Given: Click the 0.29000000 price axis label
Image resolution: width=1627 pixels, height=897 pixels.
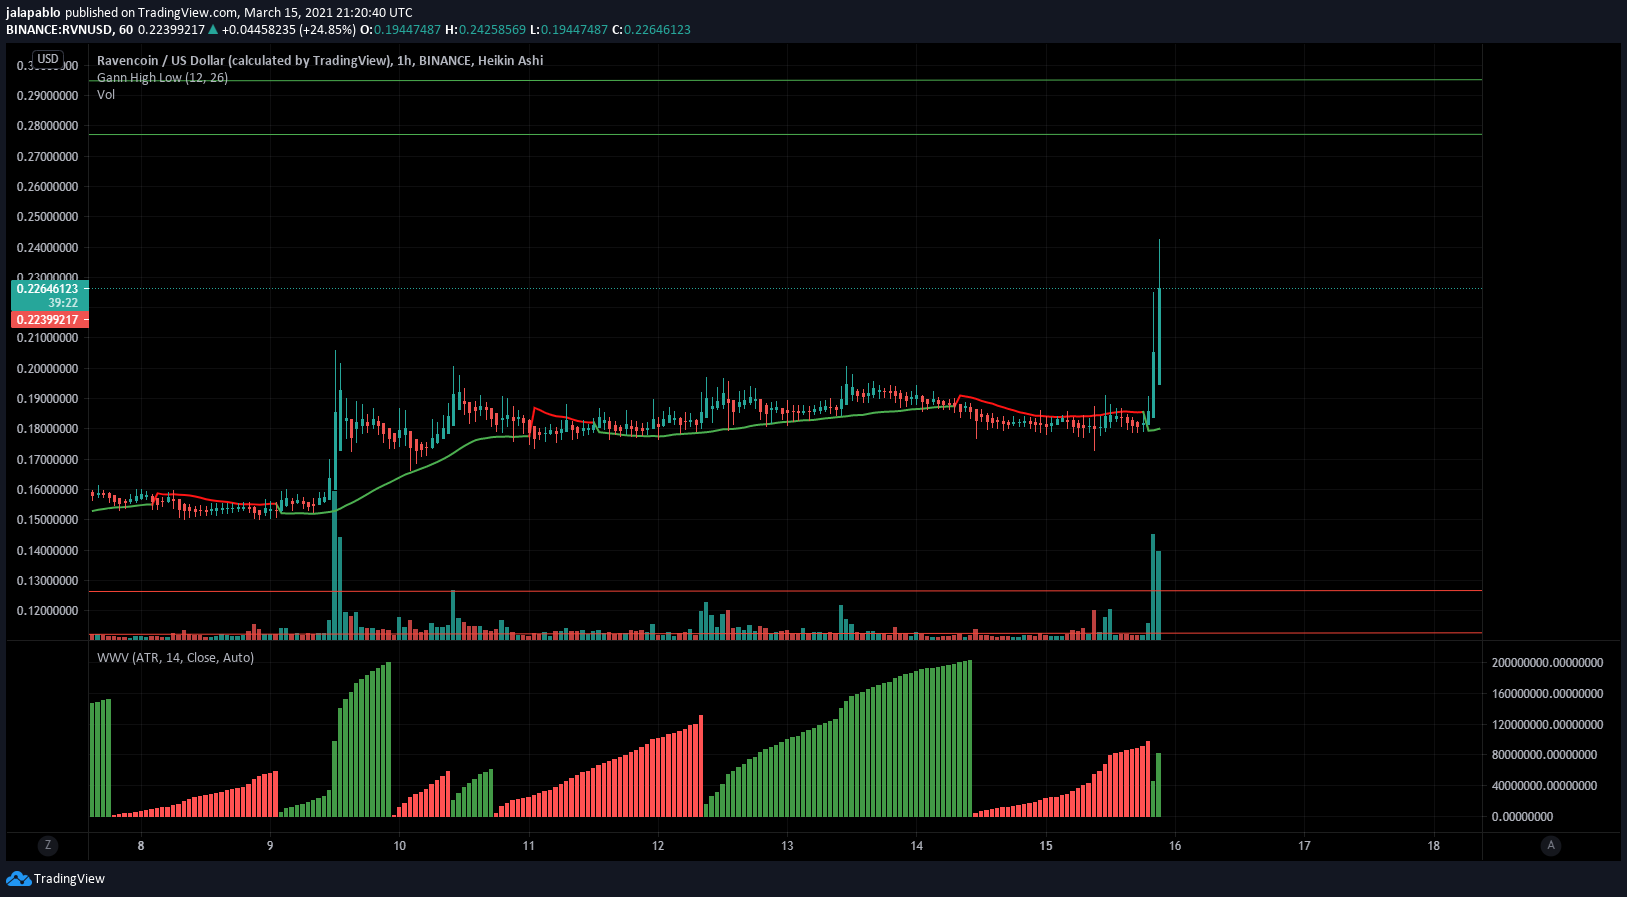Looking at the screenshot, I should point(48,96).
